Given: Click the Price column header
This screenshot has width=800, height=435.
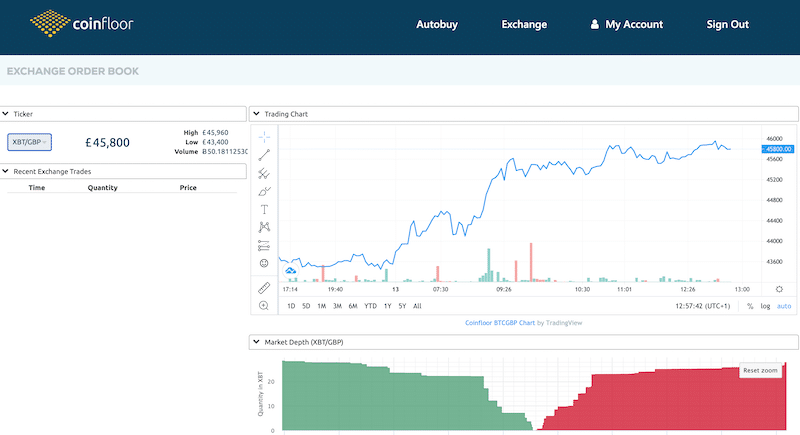Looking at the screenshot, I should 188,188.
